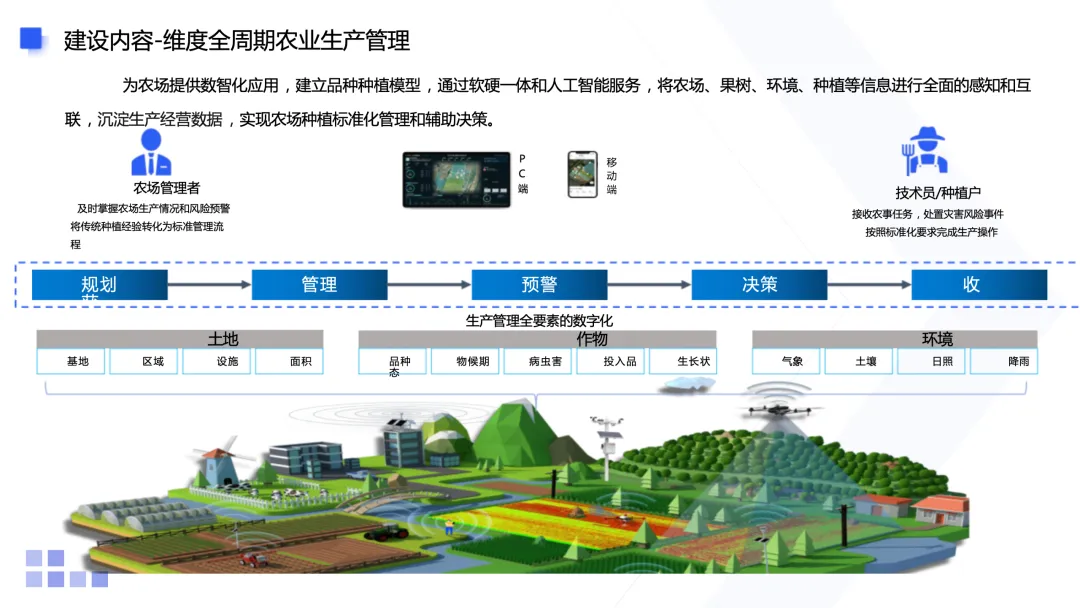Click the orange-roofed farmhouse
1080x608 pixels.
click(x=942, y=512)
